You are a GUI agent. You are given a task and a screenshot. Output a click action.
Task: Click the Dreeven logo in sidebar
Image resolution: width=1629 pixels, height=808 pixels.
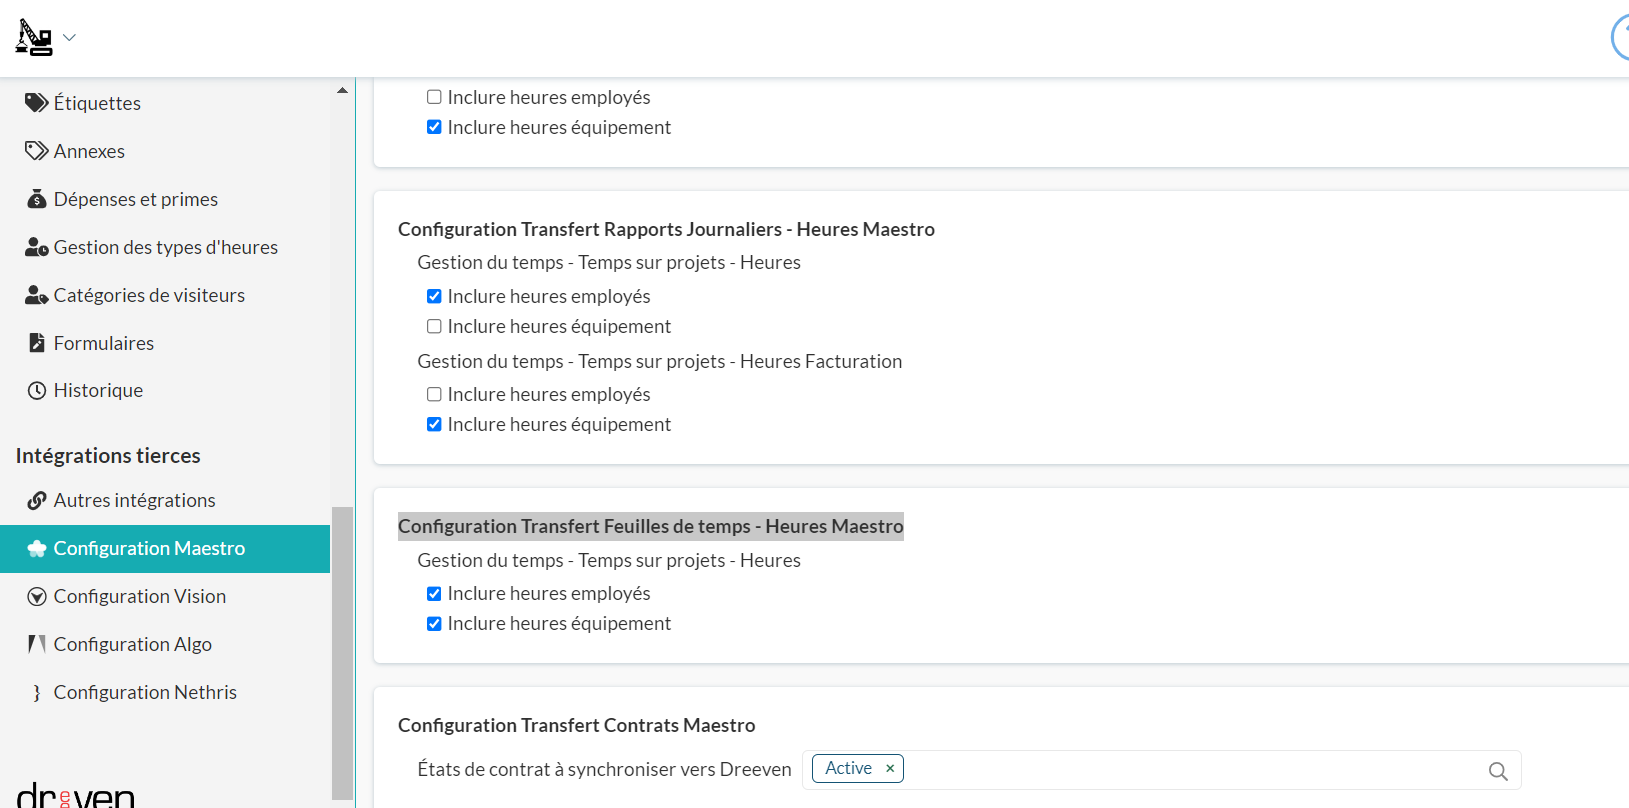click(x=76, y=796)
